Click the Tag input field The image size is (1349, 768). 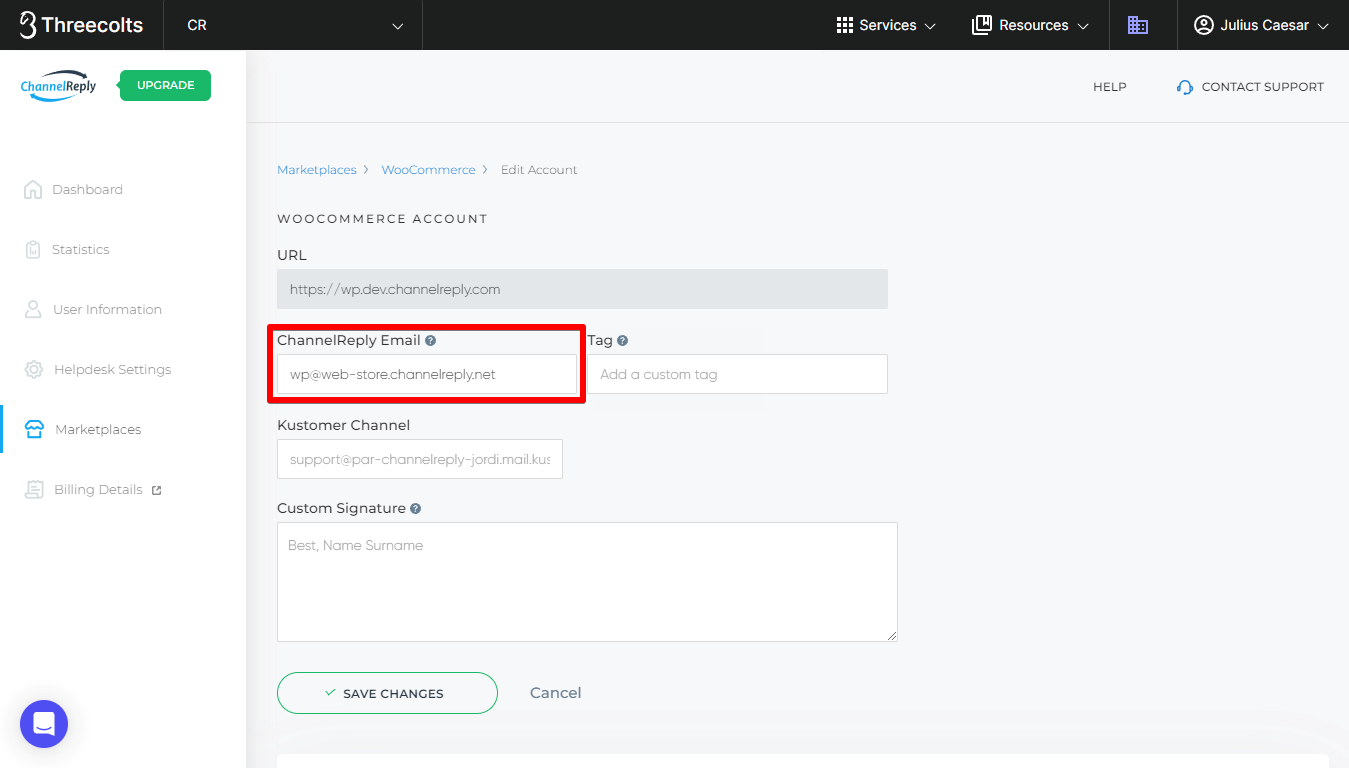737,374
